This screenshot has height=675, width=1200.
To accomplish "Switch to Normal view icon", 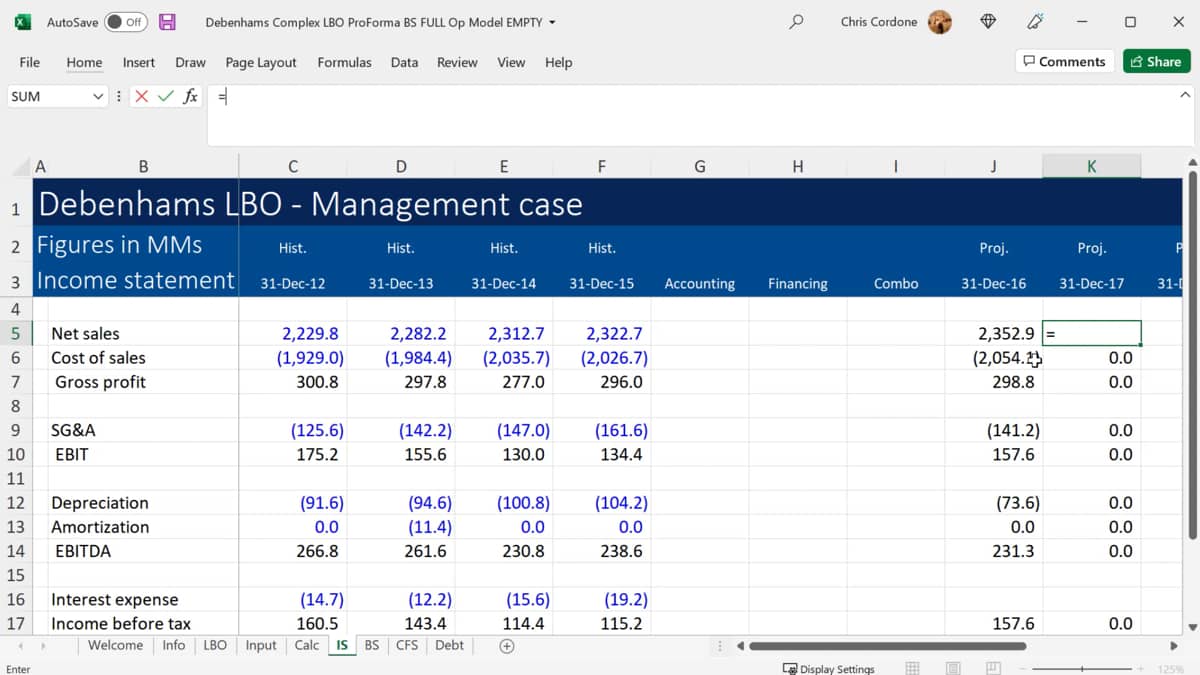I will [x=913, y=667].
